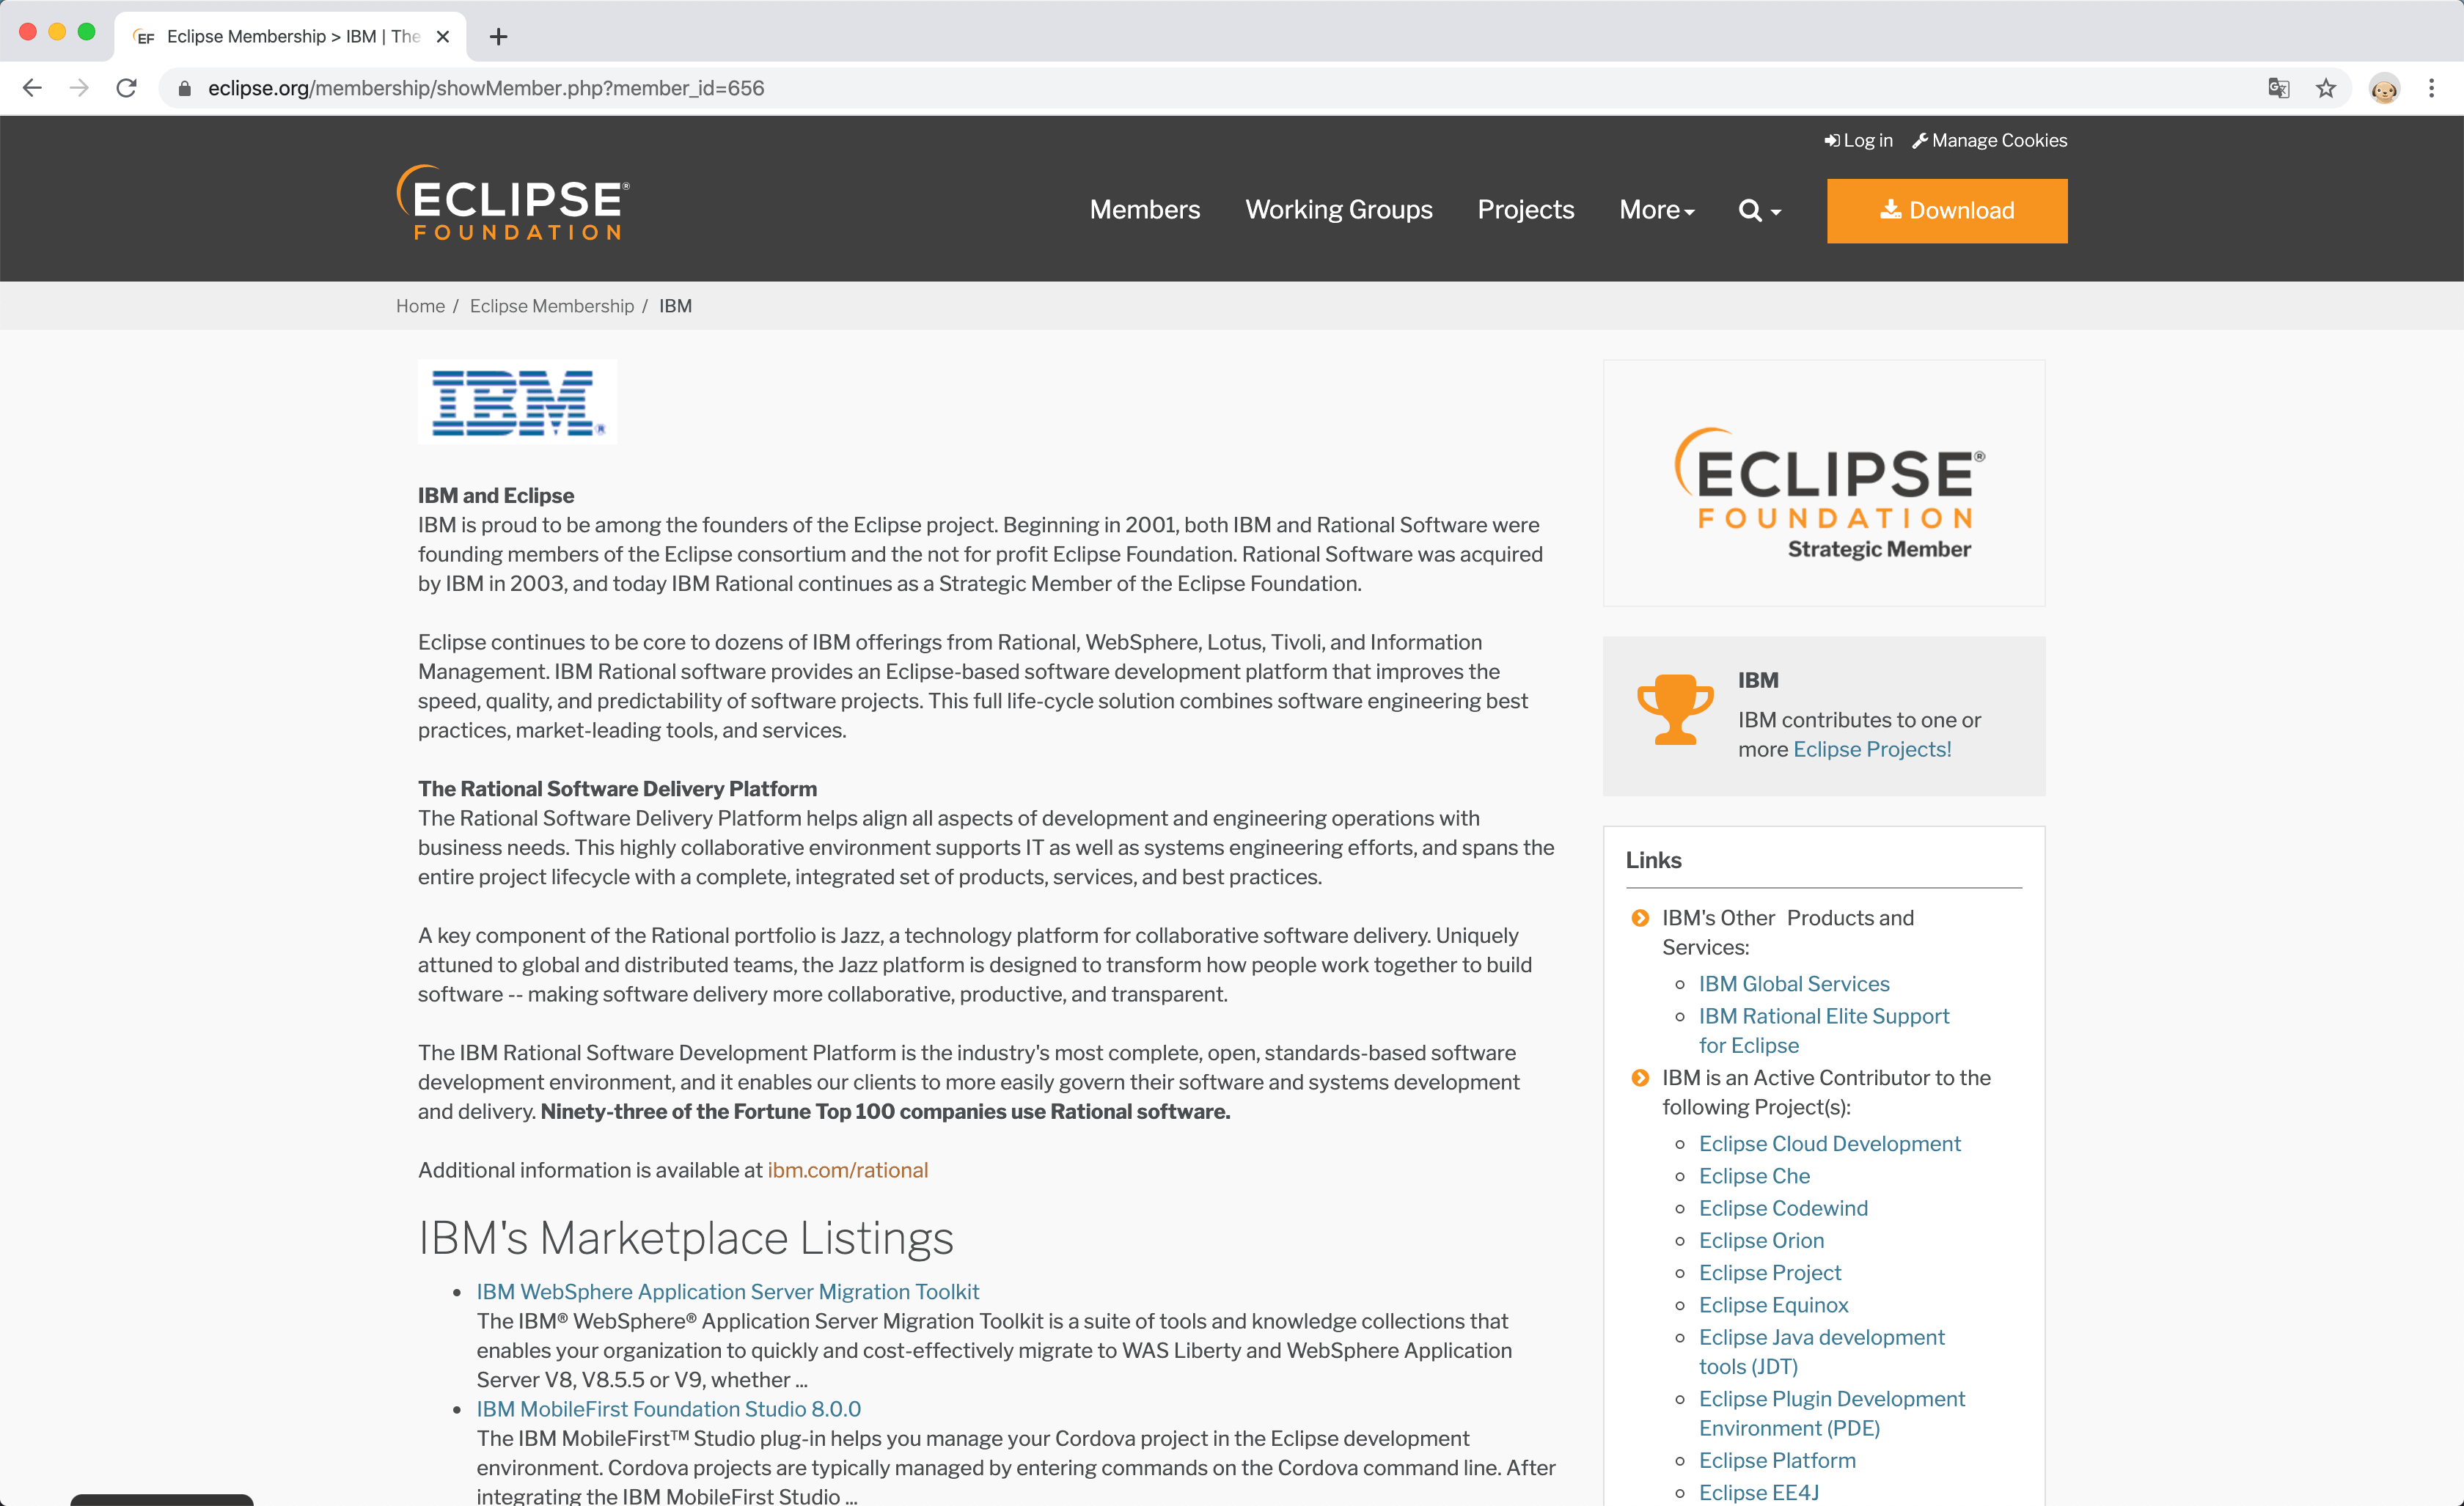The height and width of the screenshot is (1506, 2464).
Task: Go to Home in the breadcrumb
Action: click(x=420, y=306)
